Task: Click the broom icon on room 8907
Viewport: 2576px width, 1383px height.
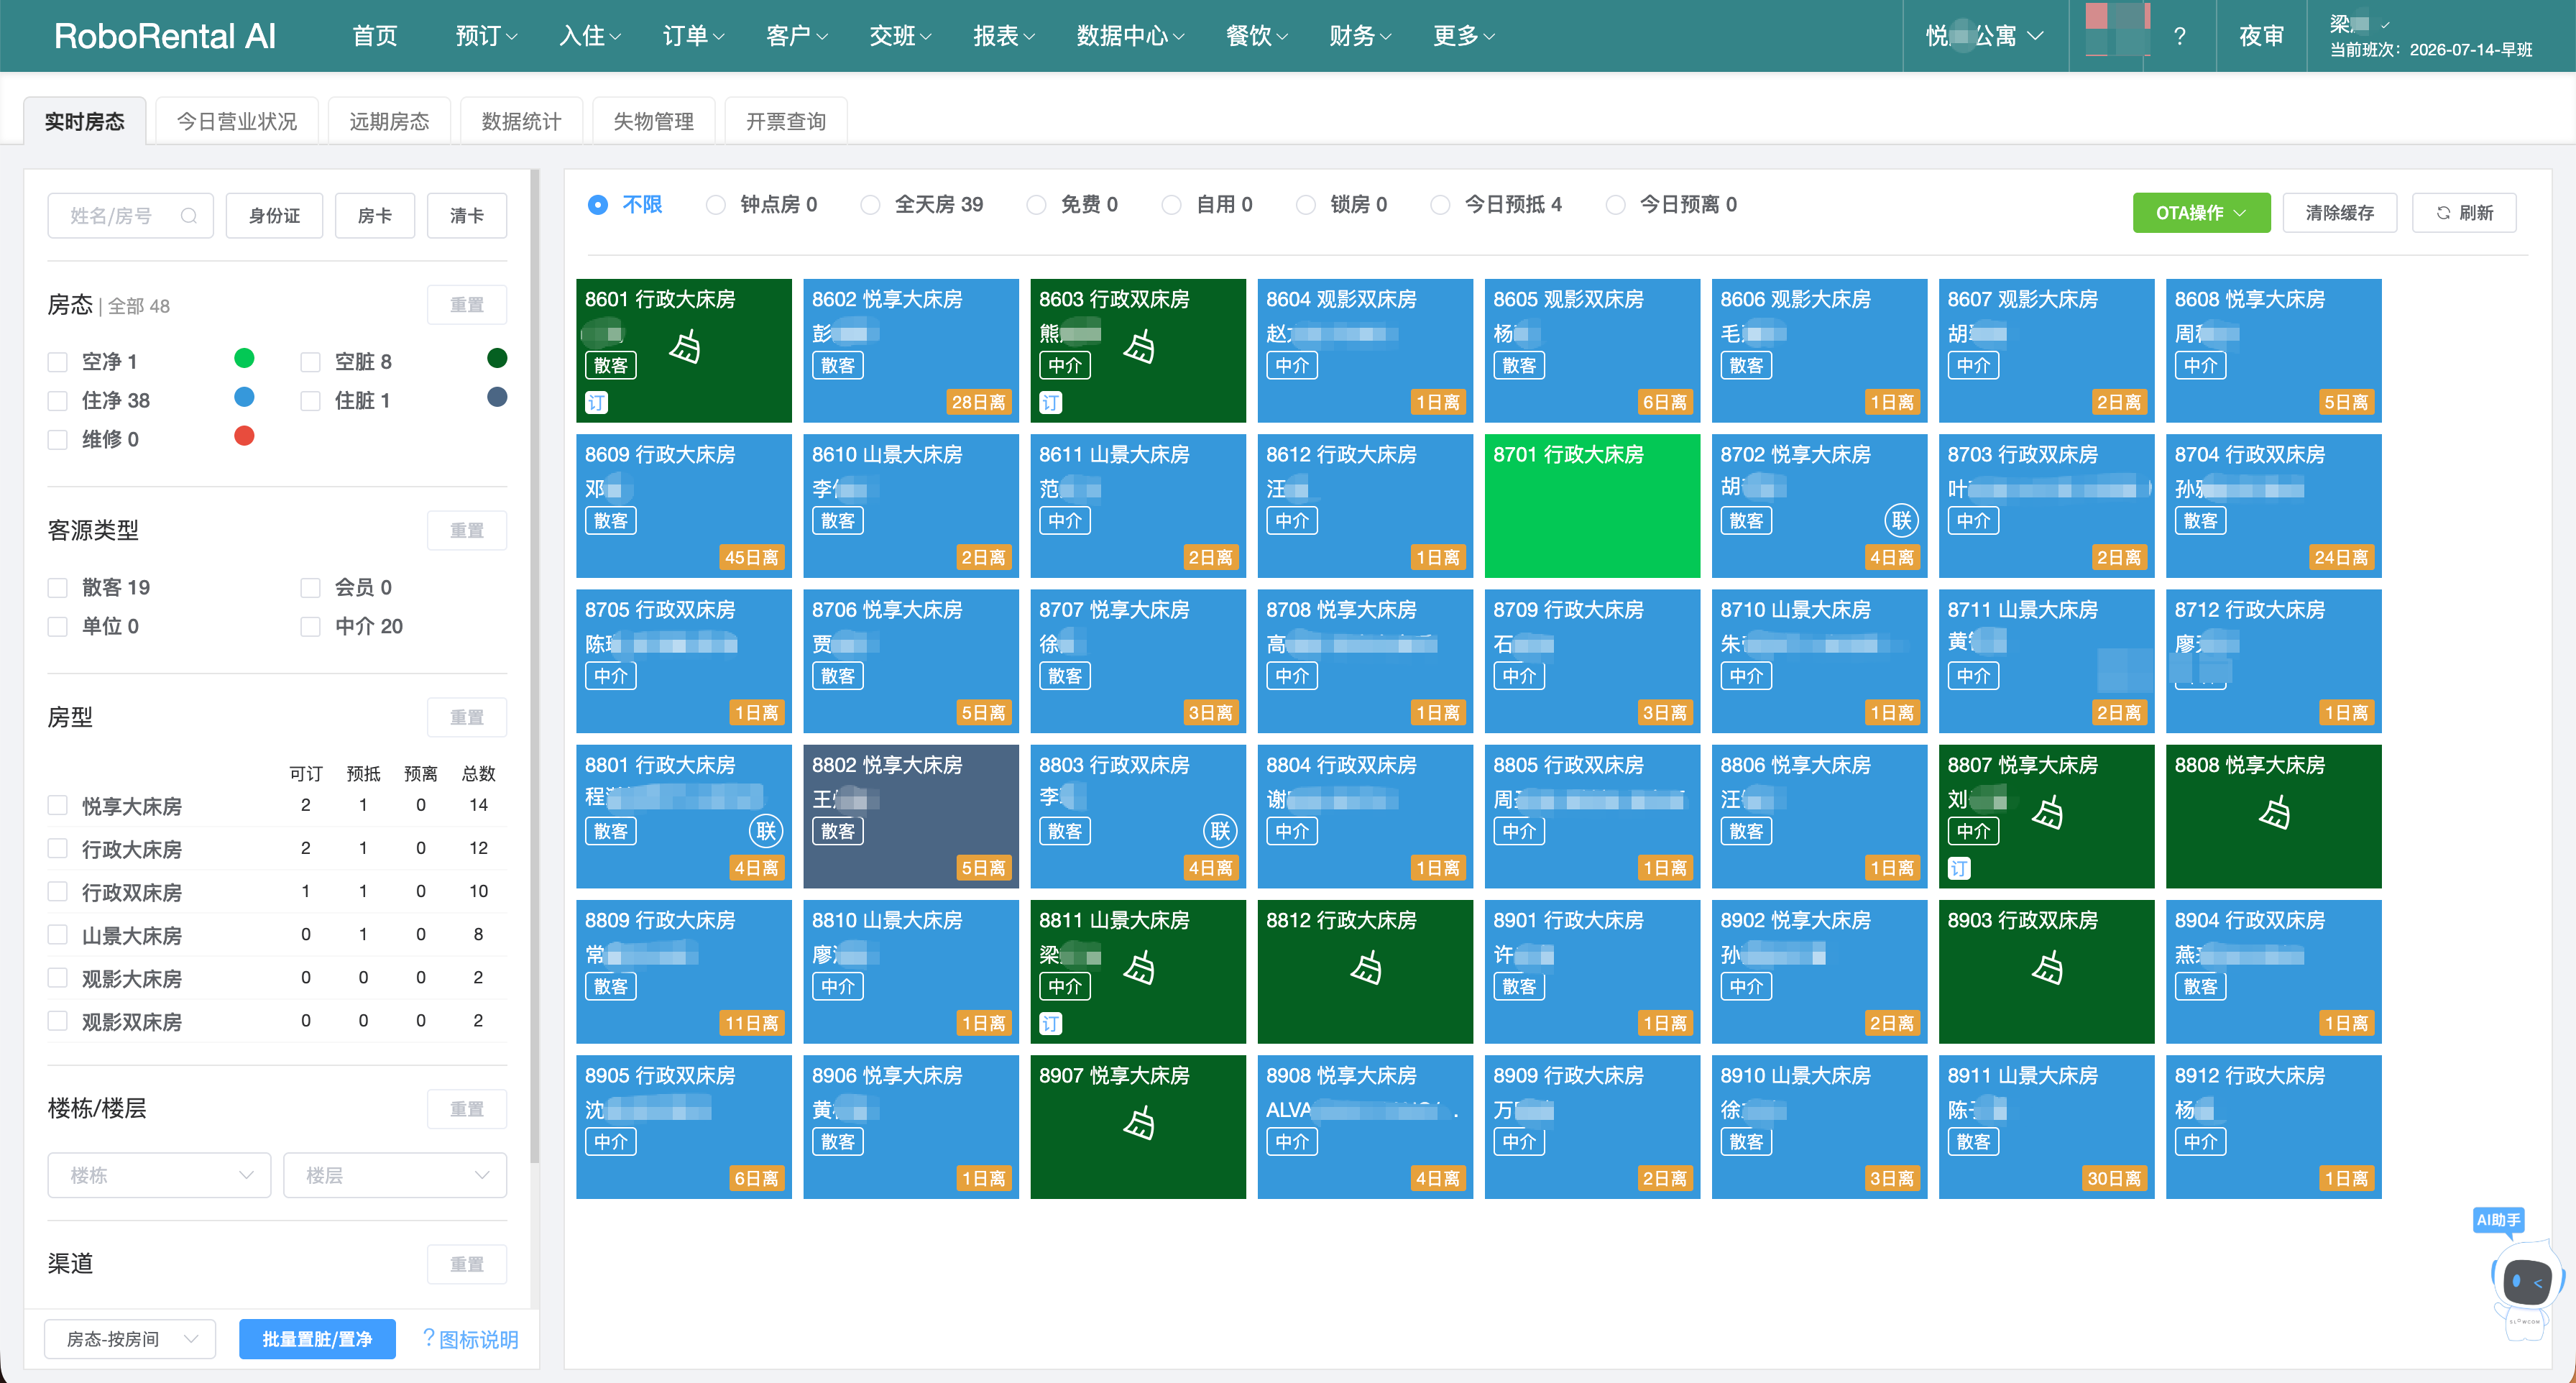Action: click(x=1138, y=1123)
